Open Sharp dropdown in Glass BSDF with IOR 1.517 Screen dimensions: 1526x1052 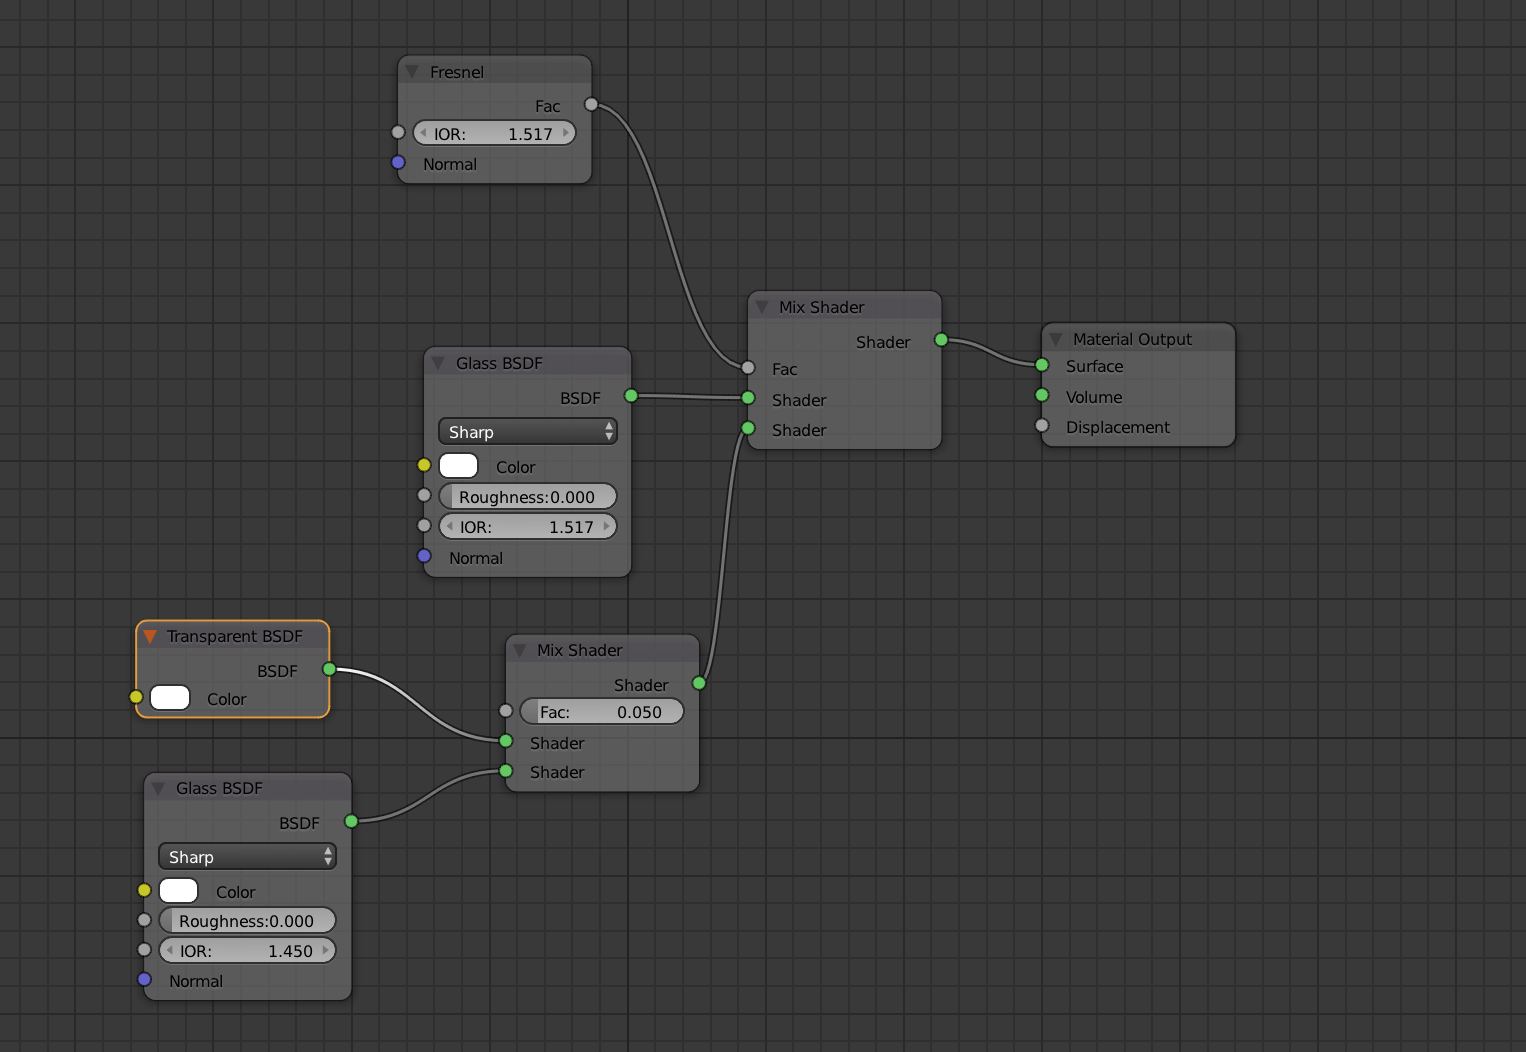[x=528, y=432]
